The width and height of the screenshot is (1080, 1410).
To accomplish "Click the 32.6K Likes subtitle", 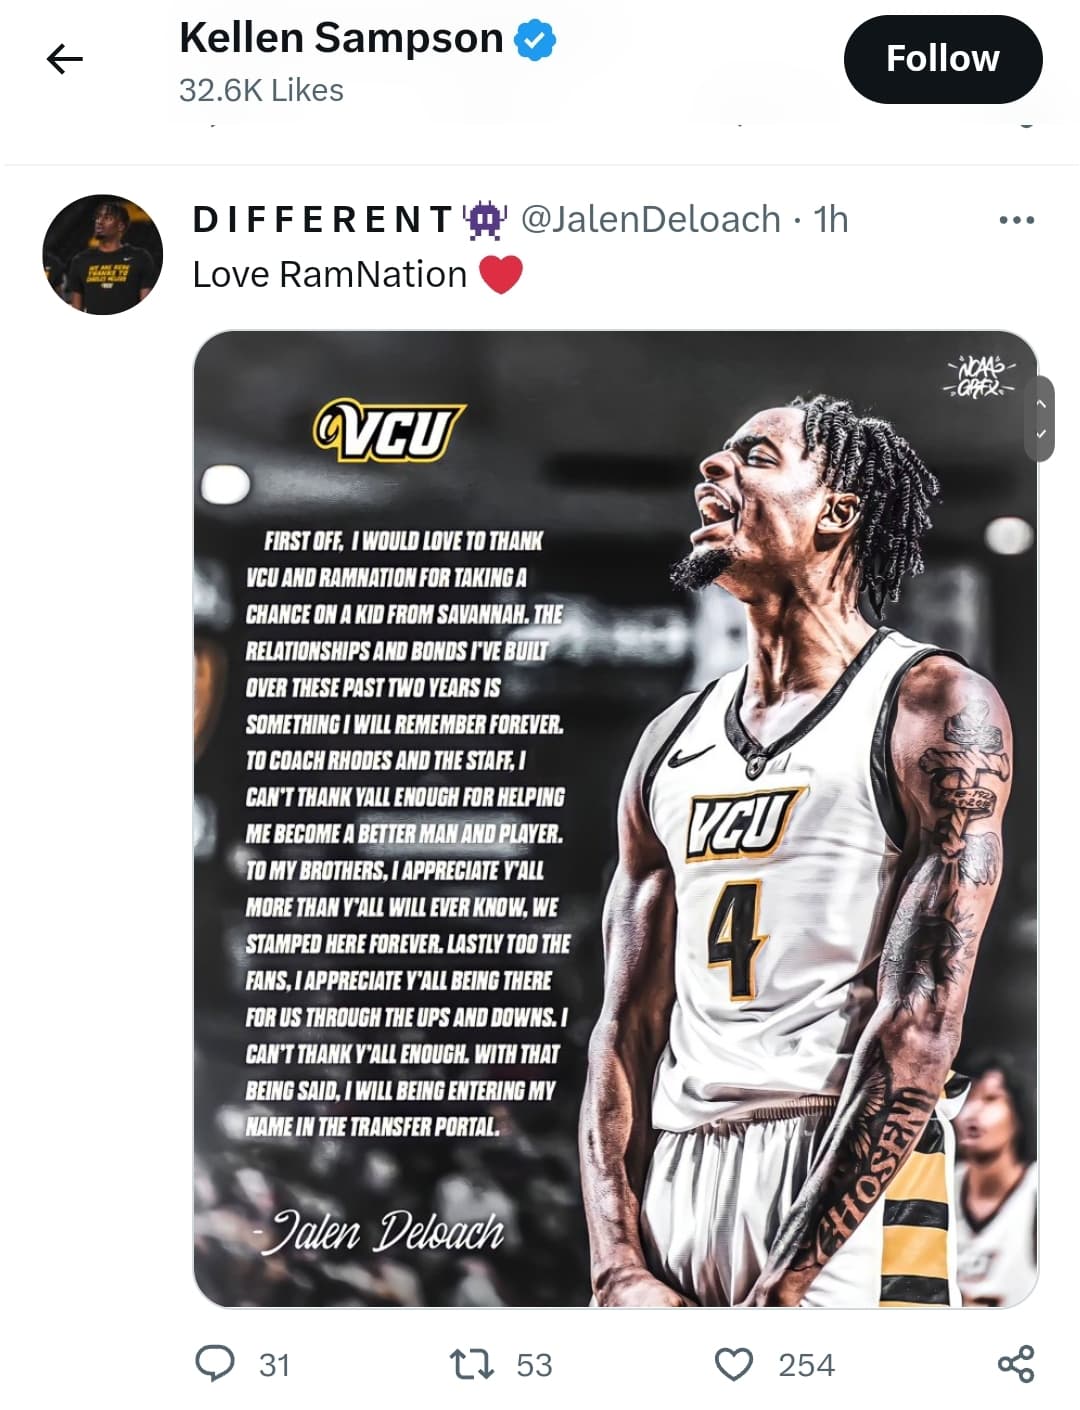I will 261,90.
